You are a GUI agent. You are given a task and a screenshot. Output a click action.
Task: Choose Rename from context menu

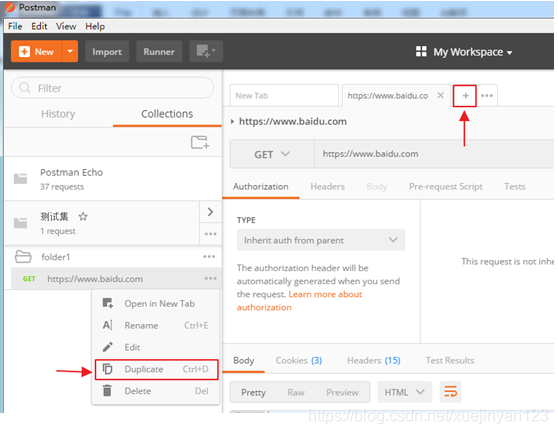coord(155,325)
